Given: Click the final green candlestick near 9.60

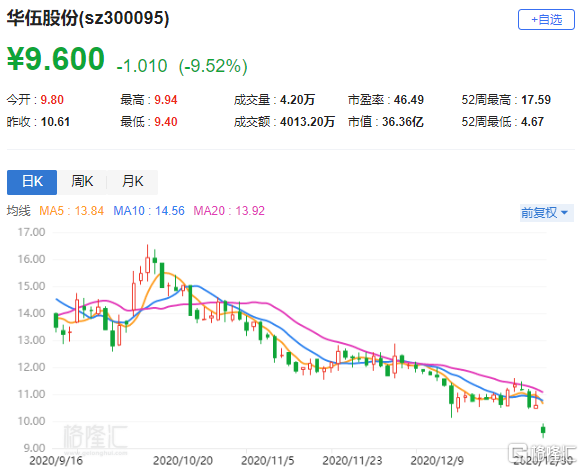Looking at the screenshot, I should (x=543, y=430).
